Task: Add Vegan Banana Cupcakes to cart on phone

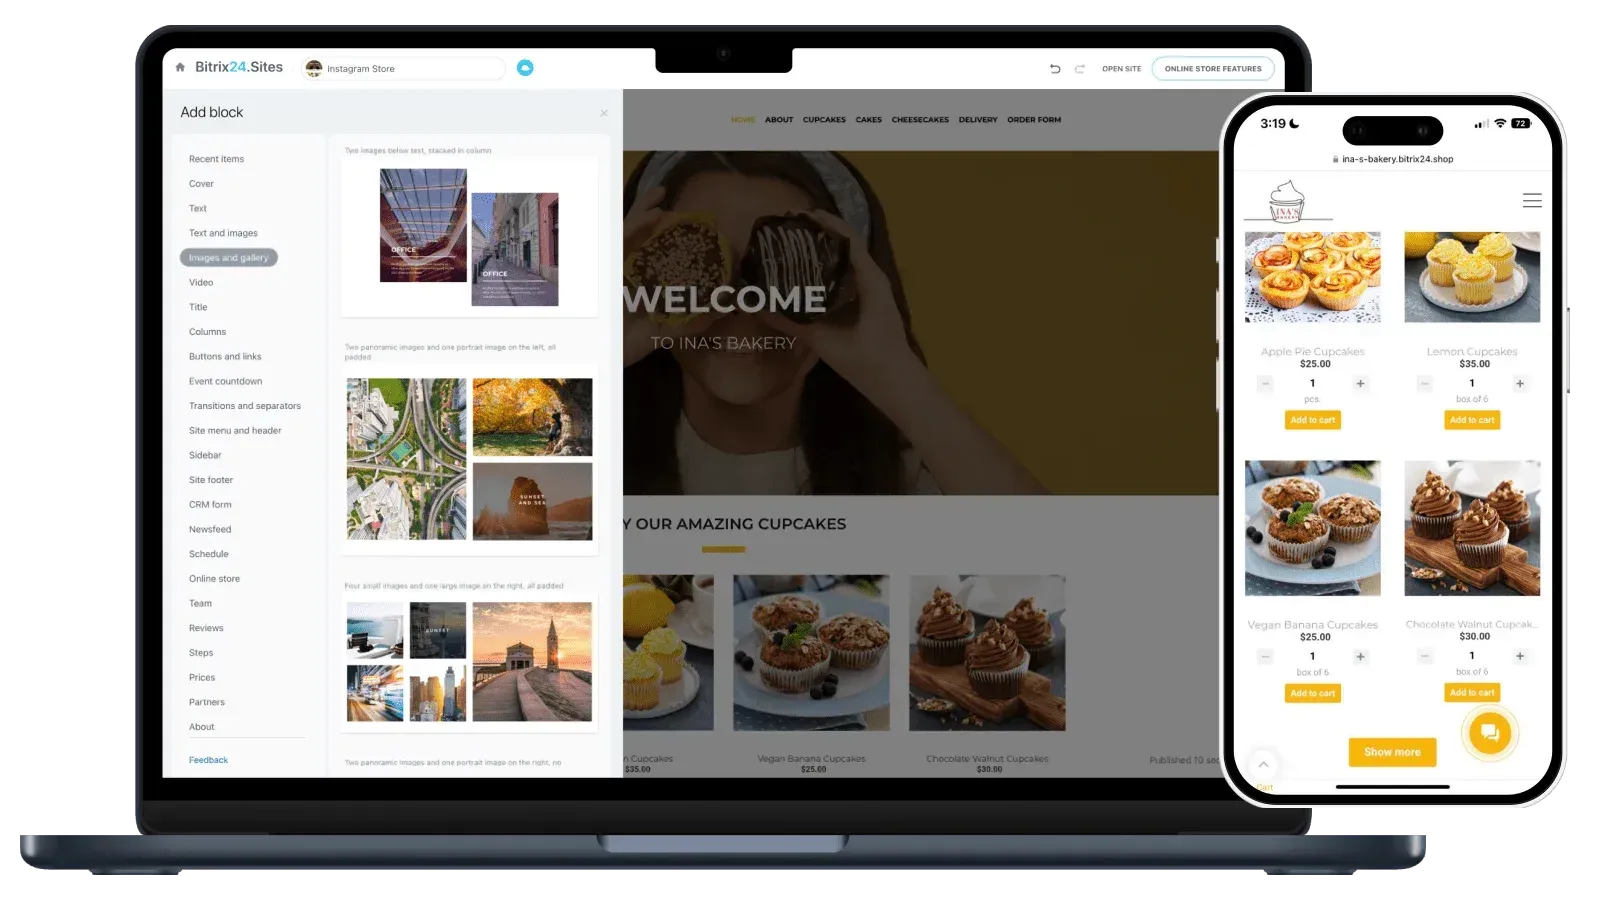Action: (x=1312, y=693)
